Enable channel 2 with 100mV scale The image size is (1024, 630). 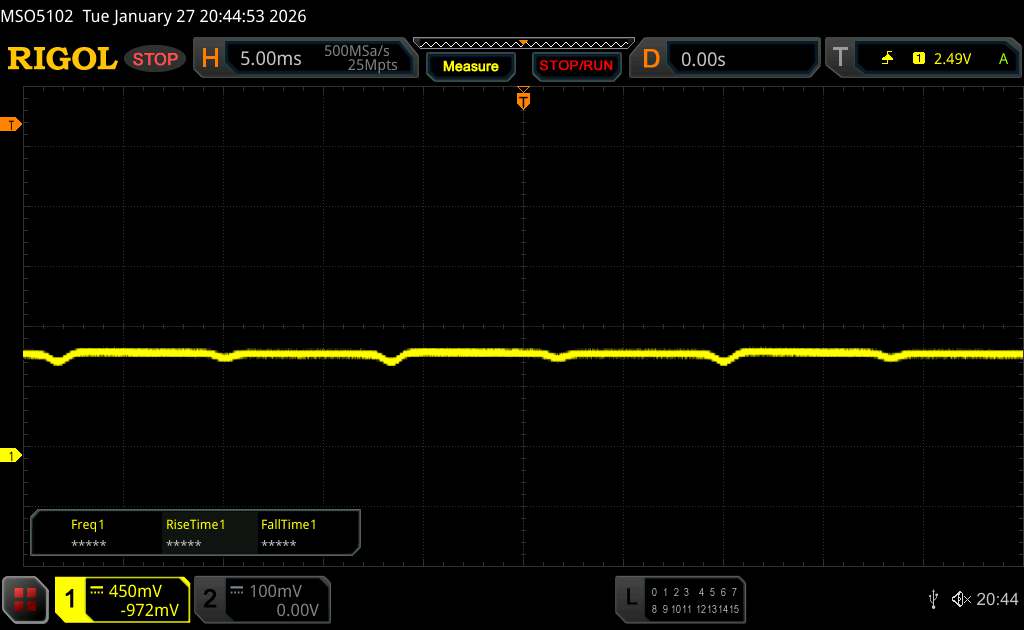click(260, 599)
